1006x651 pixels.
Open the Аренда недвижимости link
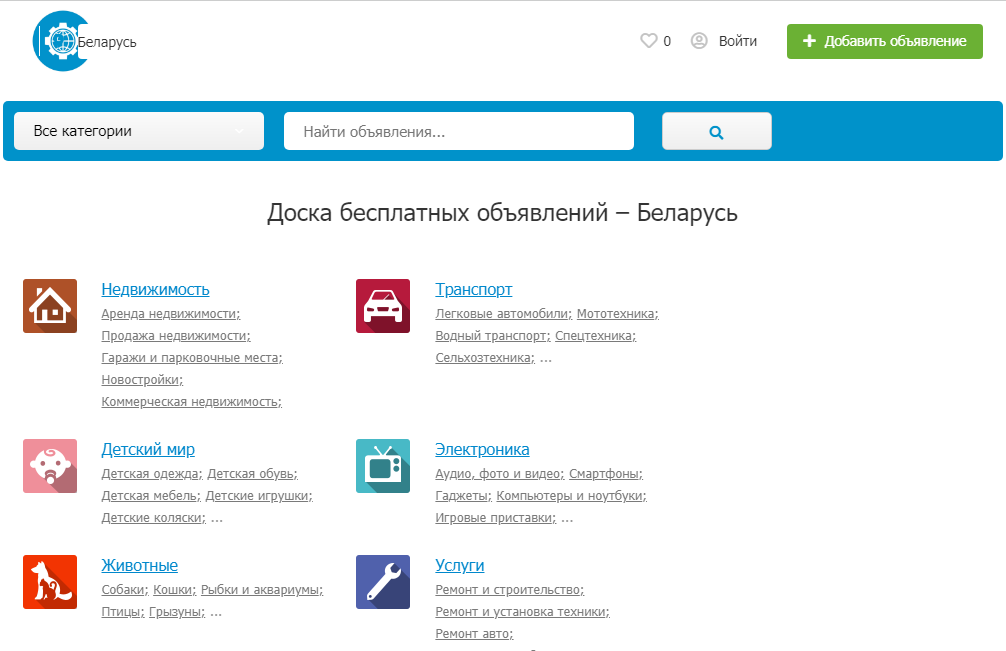pos(170,314)
